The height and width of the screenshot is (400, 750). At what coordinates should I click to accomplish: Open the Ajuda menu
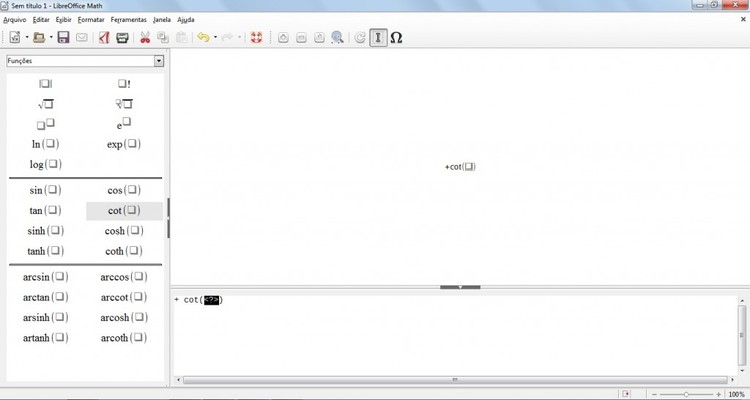[x=186, y=20]
